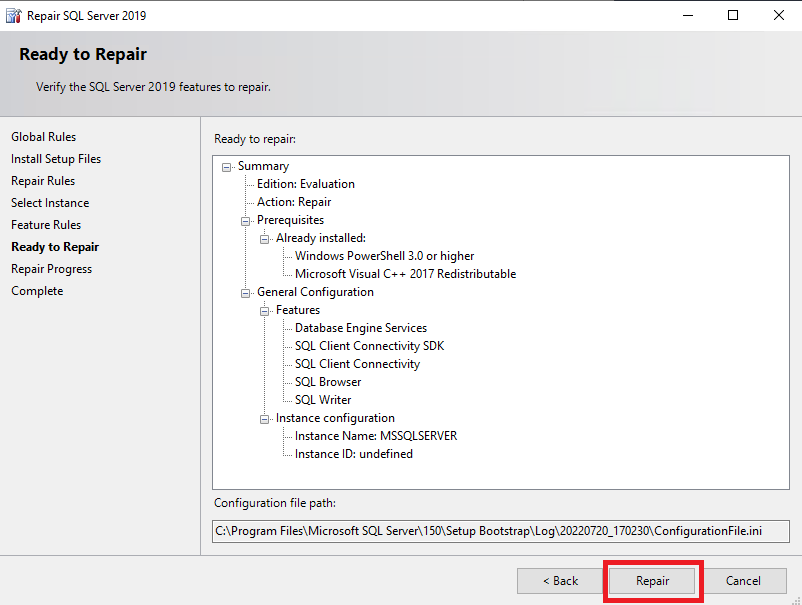Image resolution: width=802 pixels, height=605 pixels.
Task: Collapse the Instance configuration node
Action: click(264, 419)
